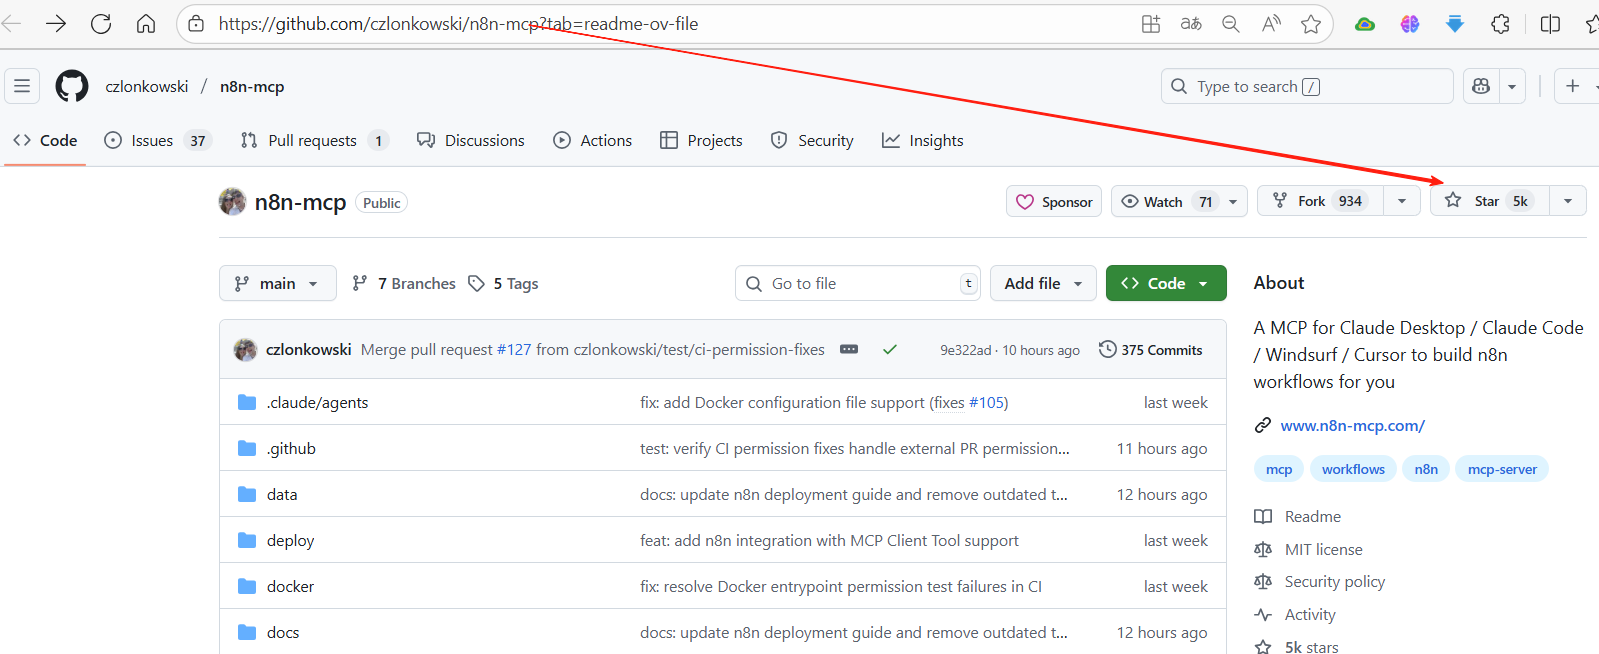Image resolution: width=1599 pixels, height=654 pixels.
Task: Open pull request #127 link
Action: click(514, 350)
